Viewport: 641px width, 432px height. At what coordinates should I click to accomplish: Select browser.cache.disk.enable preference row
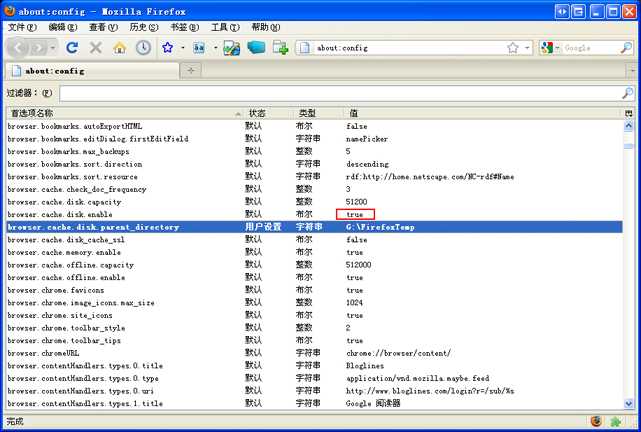coord(314,214)
